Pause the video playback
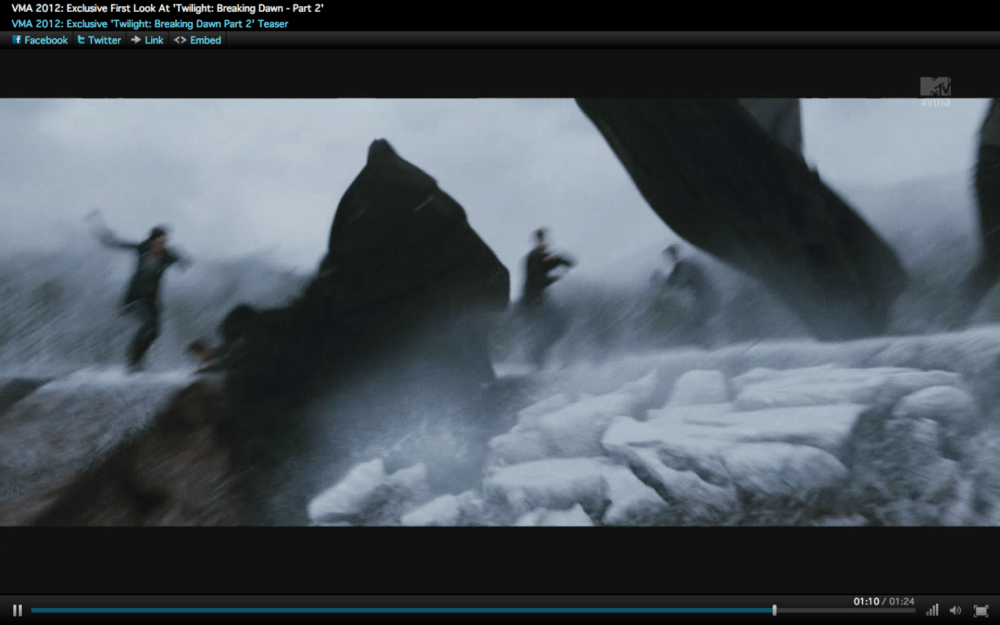This screenshot has width=1000, height=625. click(17, 610)
